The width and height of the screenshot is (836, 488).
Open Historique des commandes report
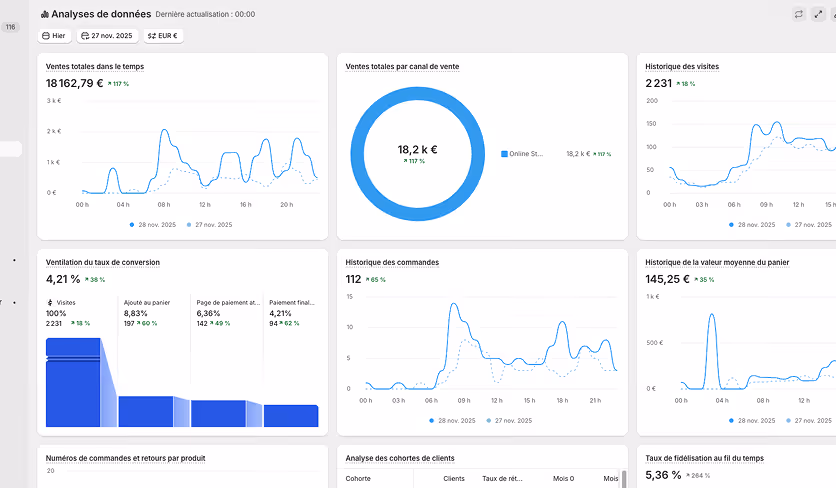[392, 262]
